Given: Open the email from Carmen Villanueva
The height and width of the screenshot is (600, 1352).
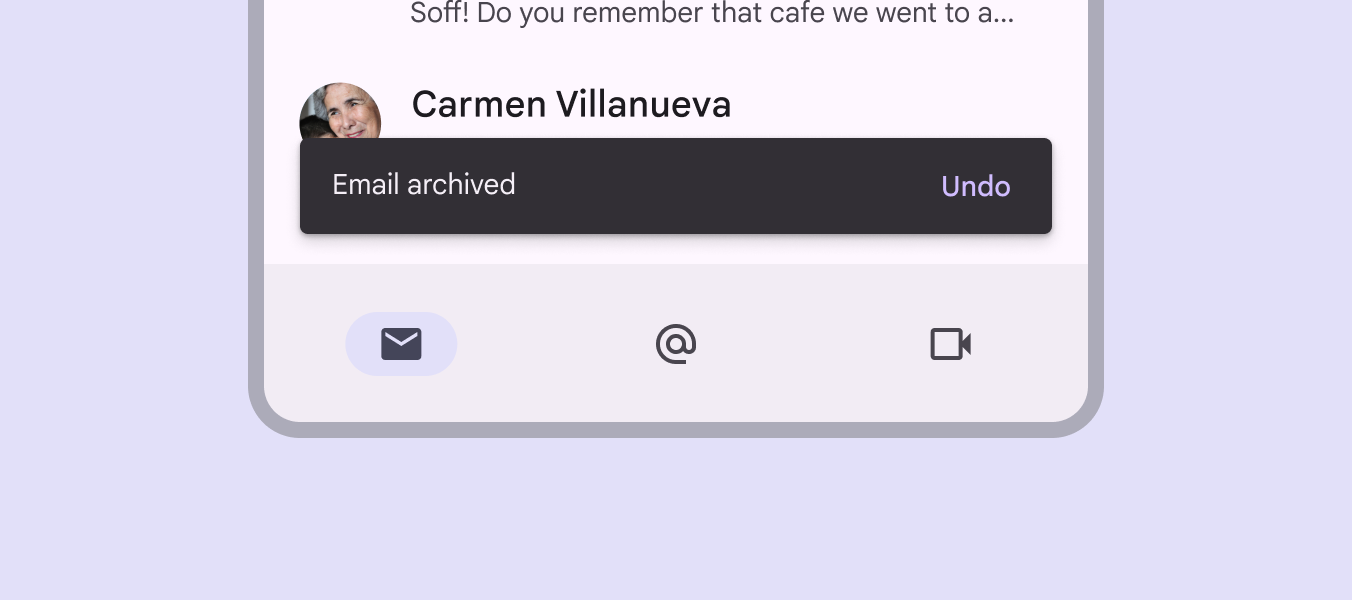Looking at the screenshot, I should pos(571,105).
